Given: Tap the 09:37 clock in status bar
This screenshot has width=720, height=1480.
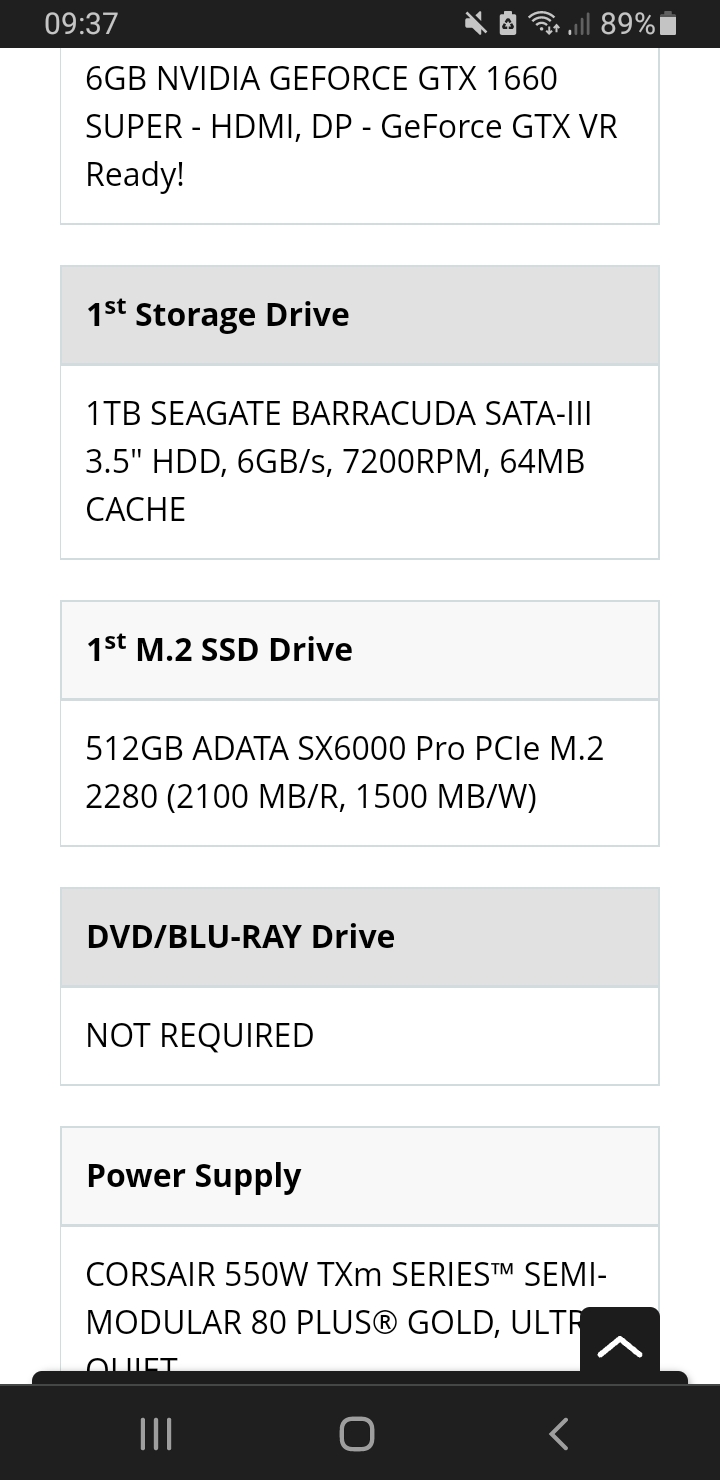Looking at the screenshot, I should [x=81, y=23].
